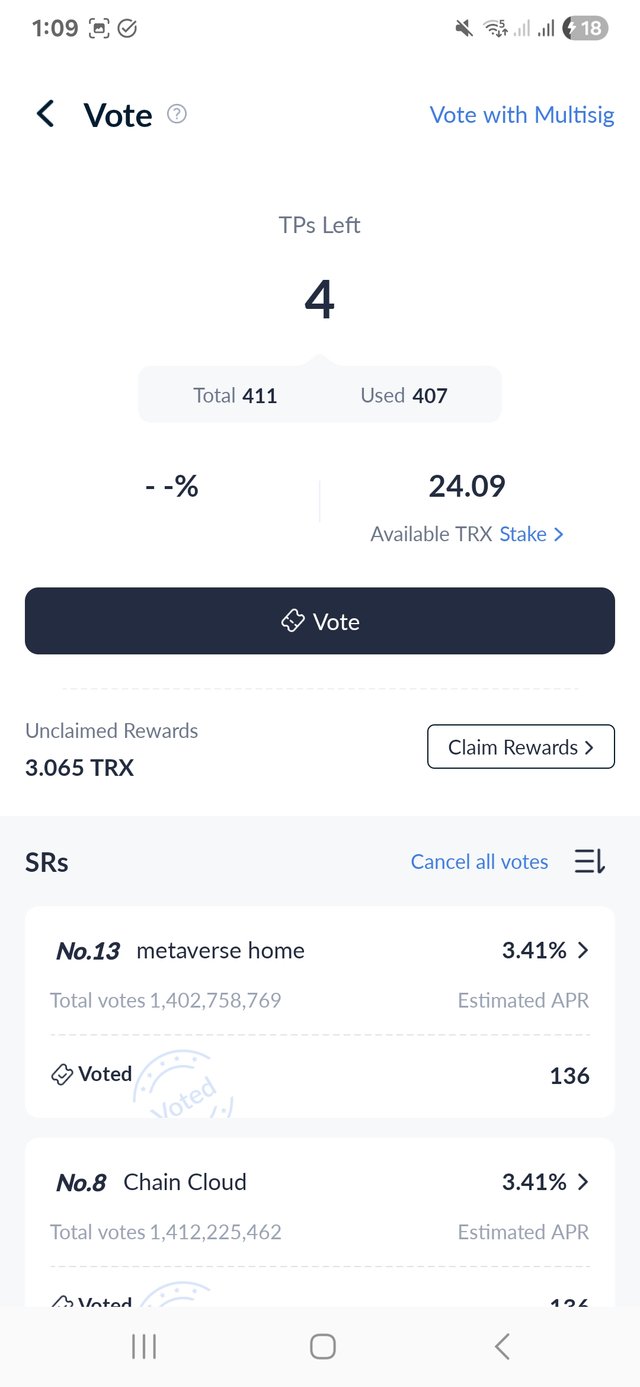
Task: Expand Chain Cloud 3.41% APR chevron
Action: 583,1182
